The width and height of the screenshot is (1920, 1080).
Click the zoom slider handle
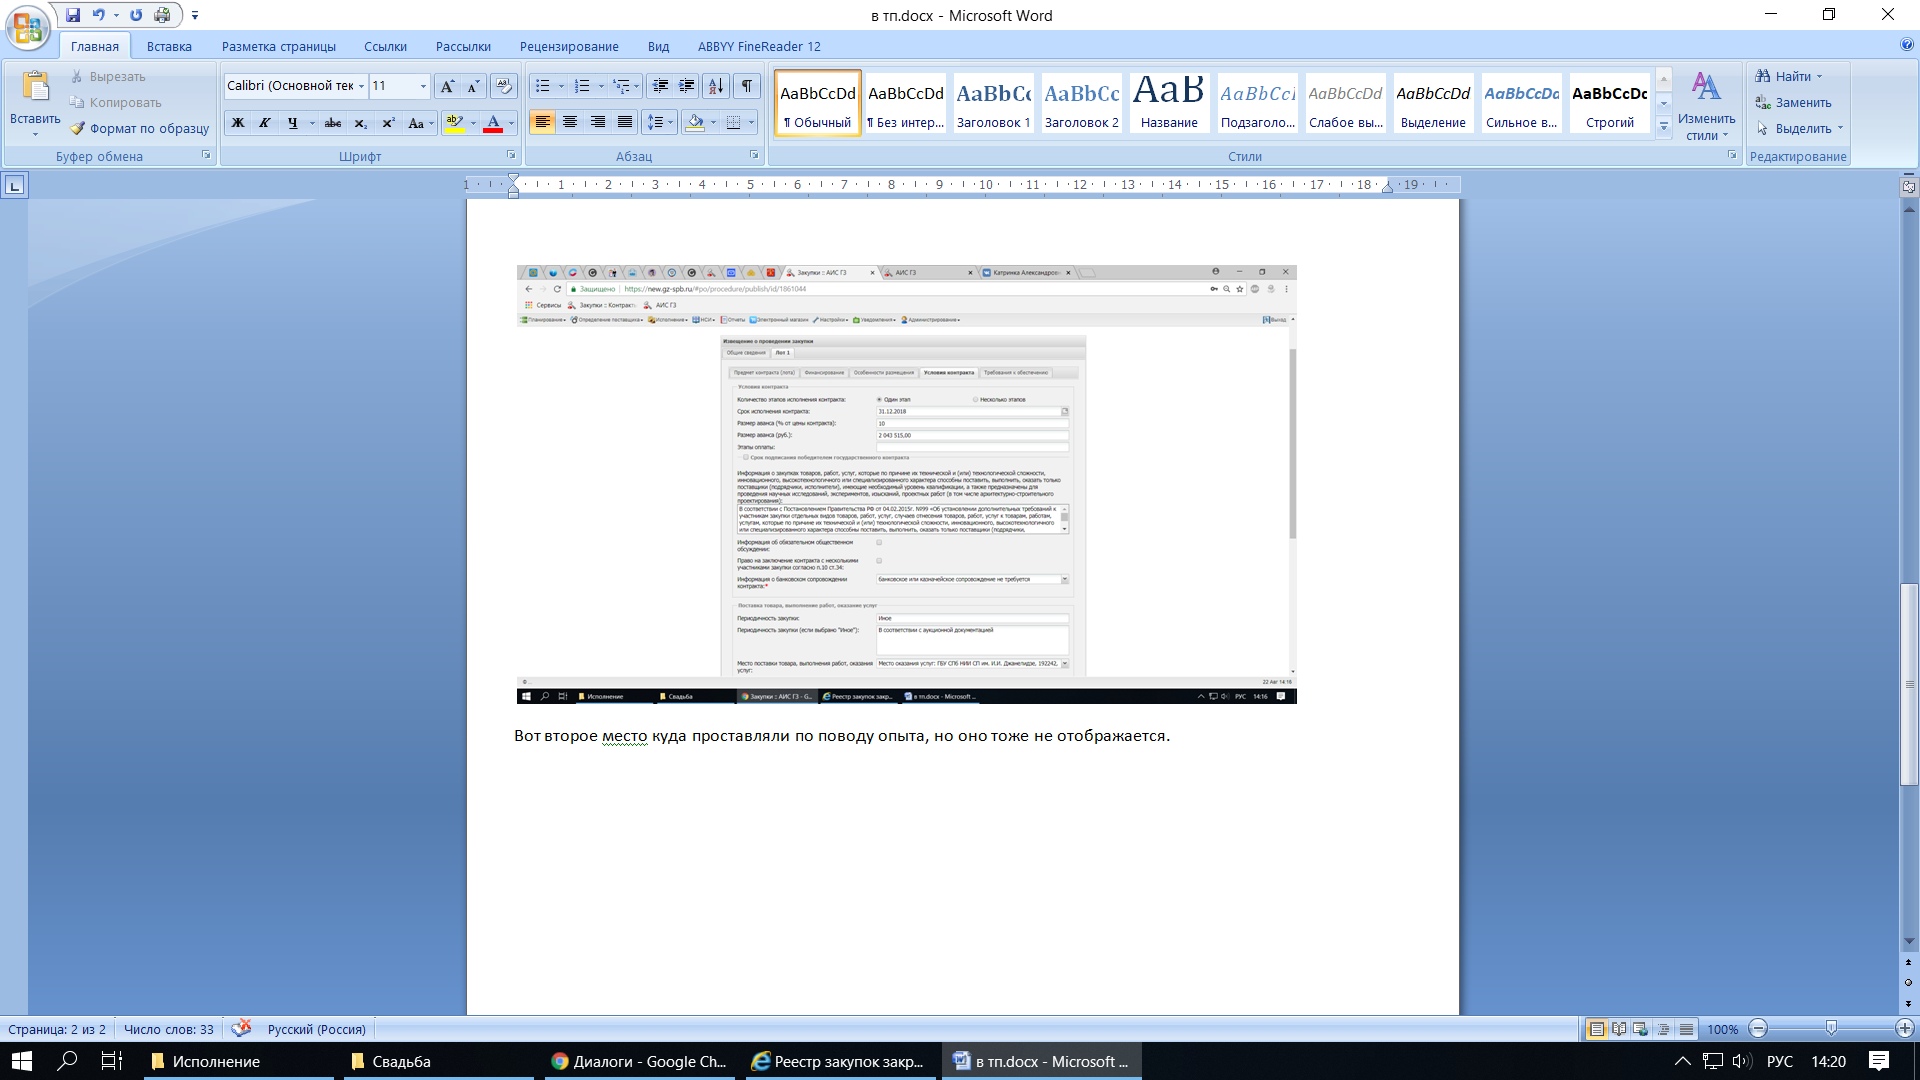coord(1831,1029)
